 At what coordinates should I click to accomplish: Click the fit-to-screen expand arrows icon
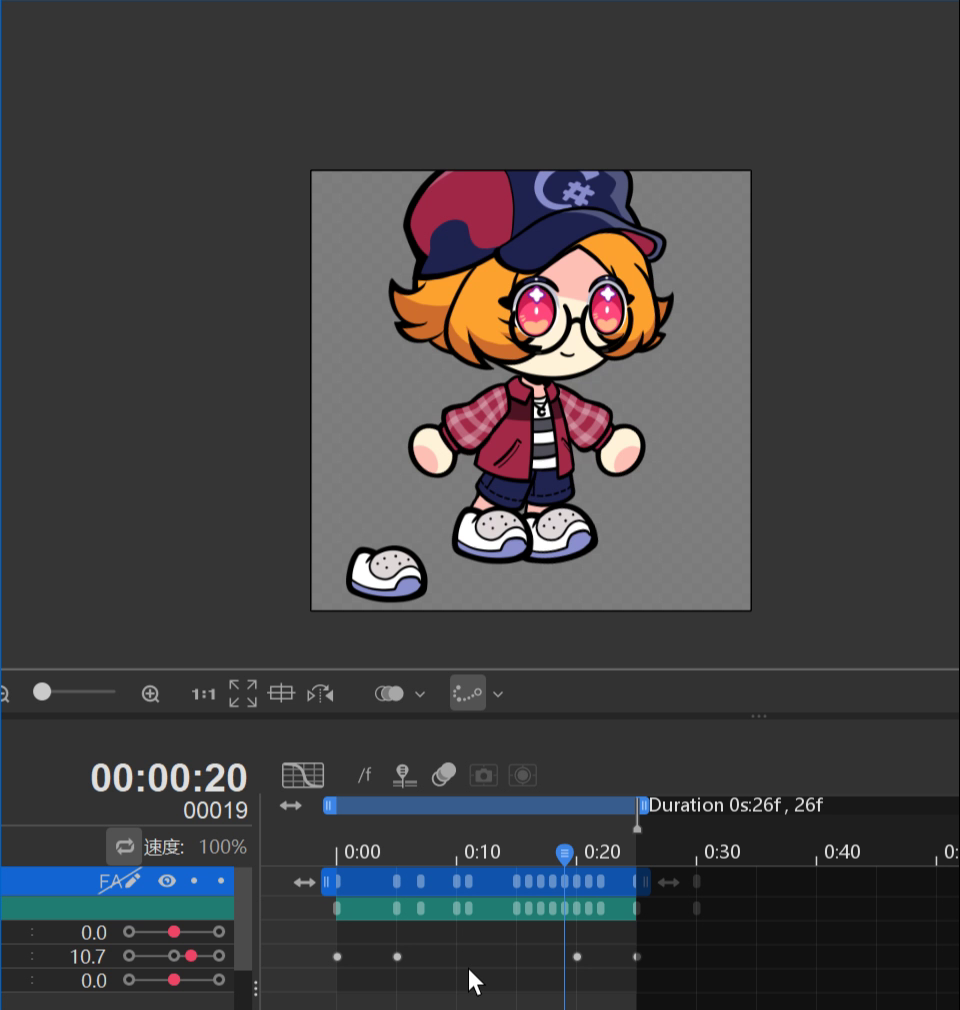(243, 693)
